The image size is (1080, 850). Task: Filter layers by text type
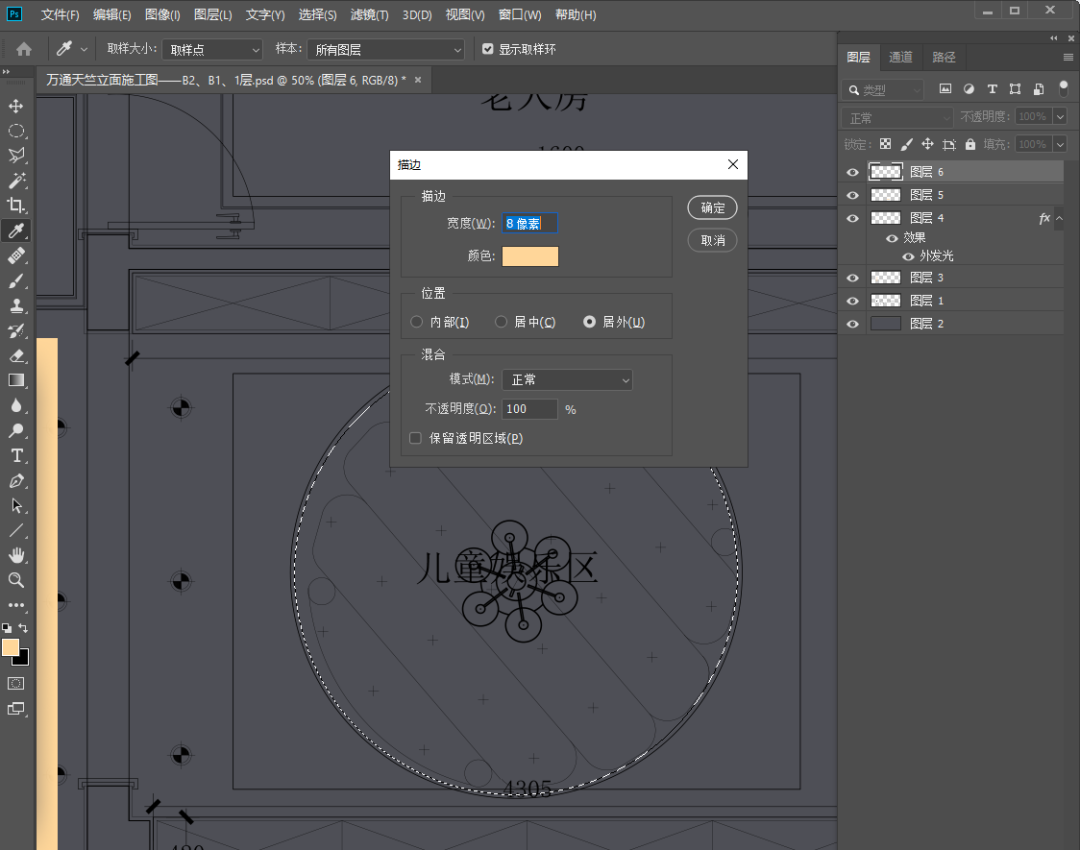click(x=992, y=89)
